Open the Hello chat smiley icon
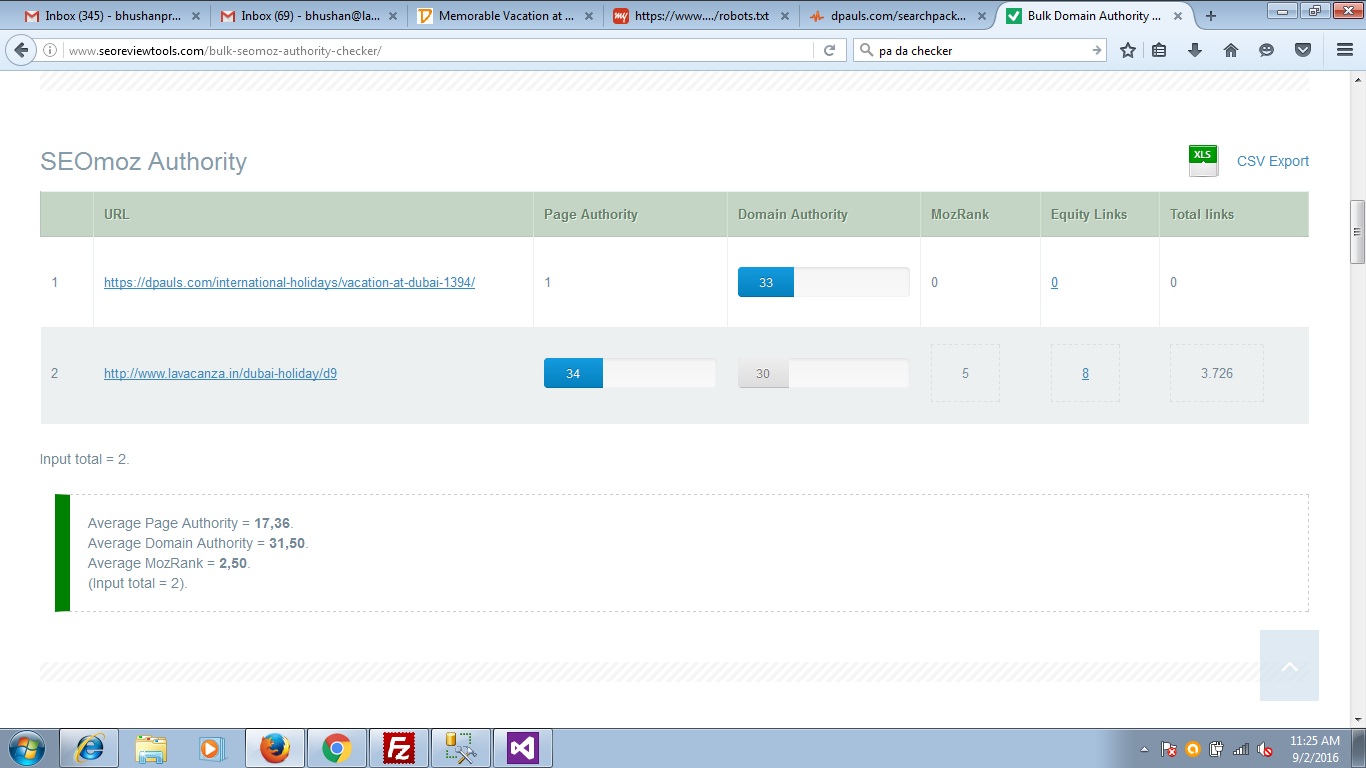 [x=1267, y=50]
